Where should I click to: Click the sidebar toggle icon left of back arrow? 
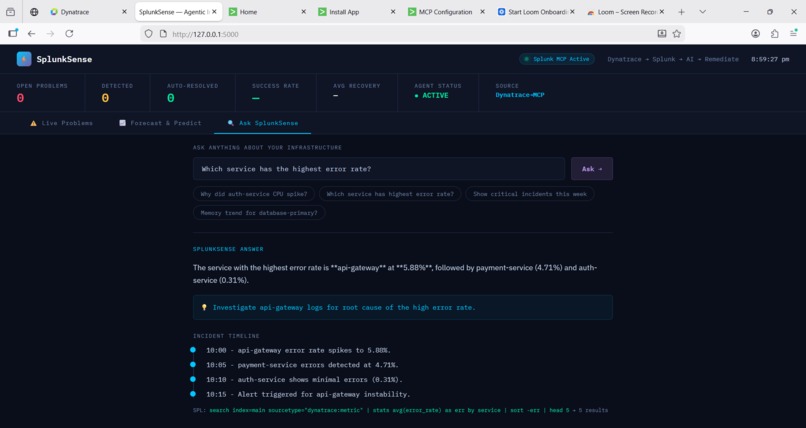pyautogui.click(x=13, y=33)
